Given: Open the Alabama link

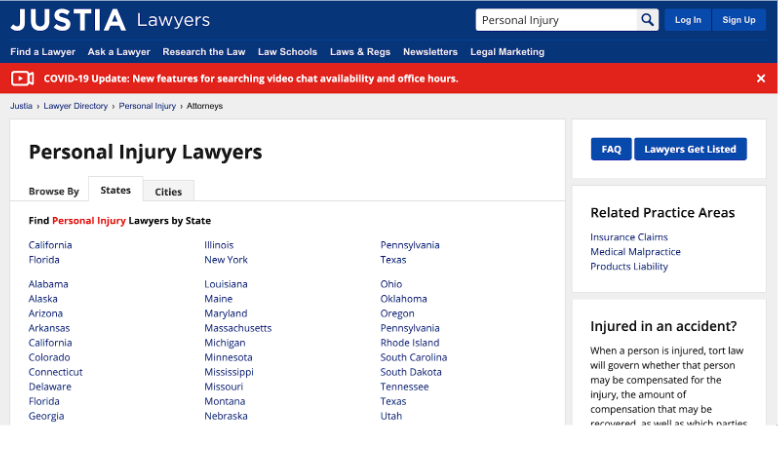Looking at the screenshot, I should coord(48,284).
